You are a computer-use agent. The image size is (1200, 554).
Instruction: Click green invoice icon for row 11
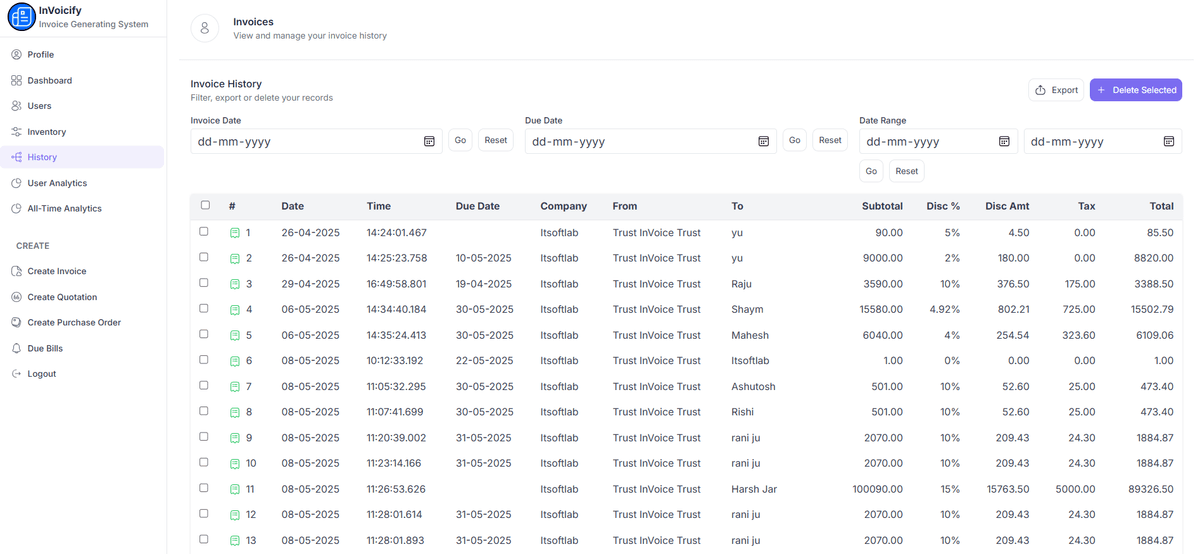tap(235, 490)
